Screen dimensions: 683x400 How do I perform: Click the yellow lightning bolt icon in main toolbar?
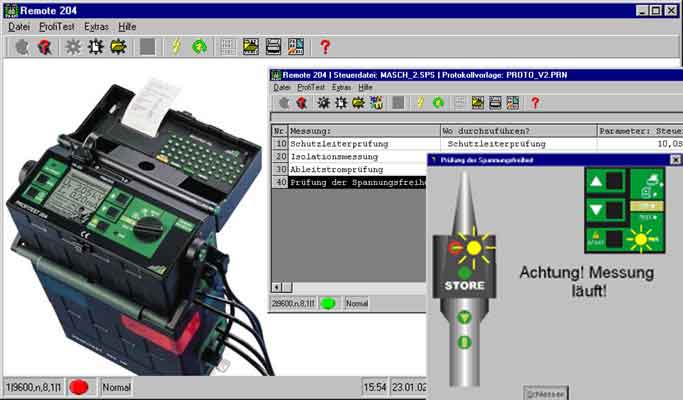click(x=176, y=46)
